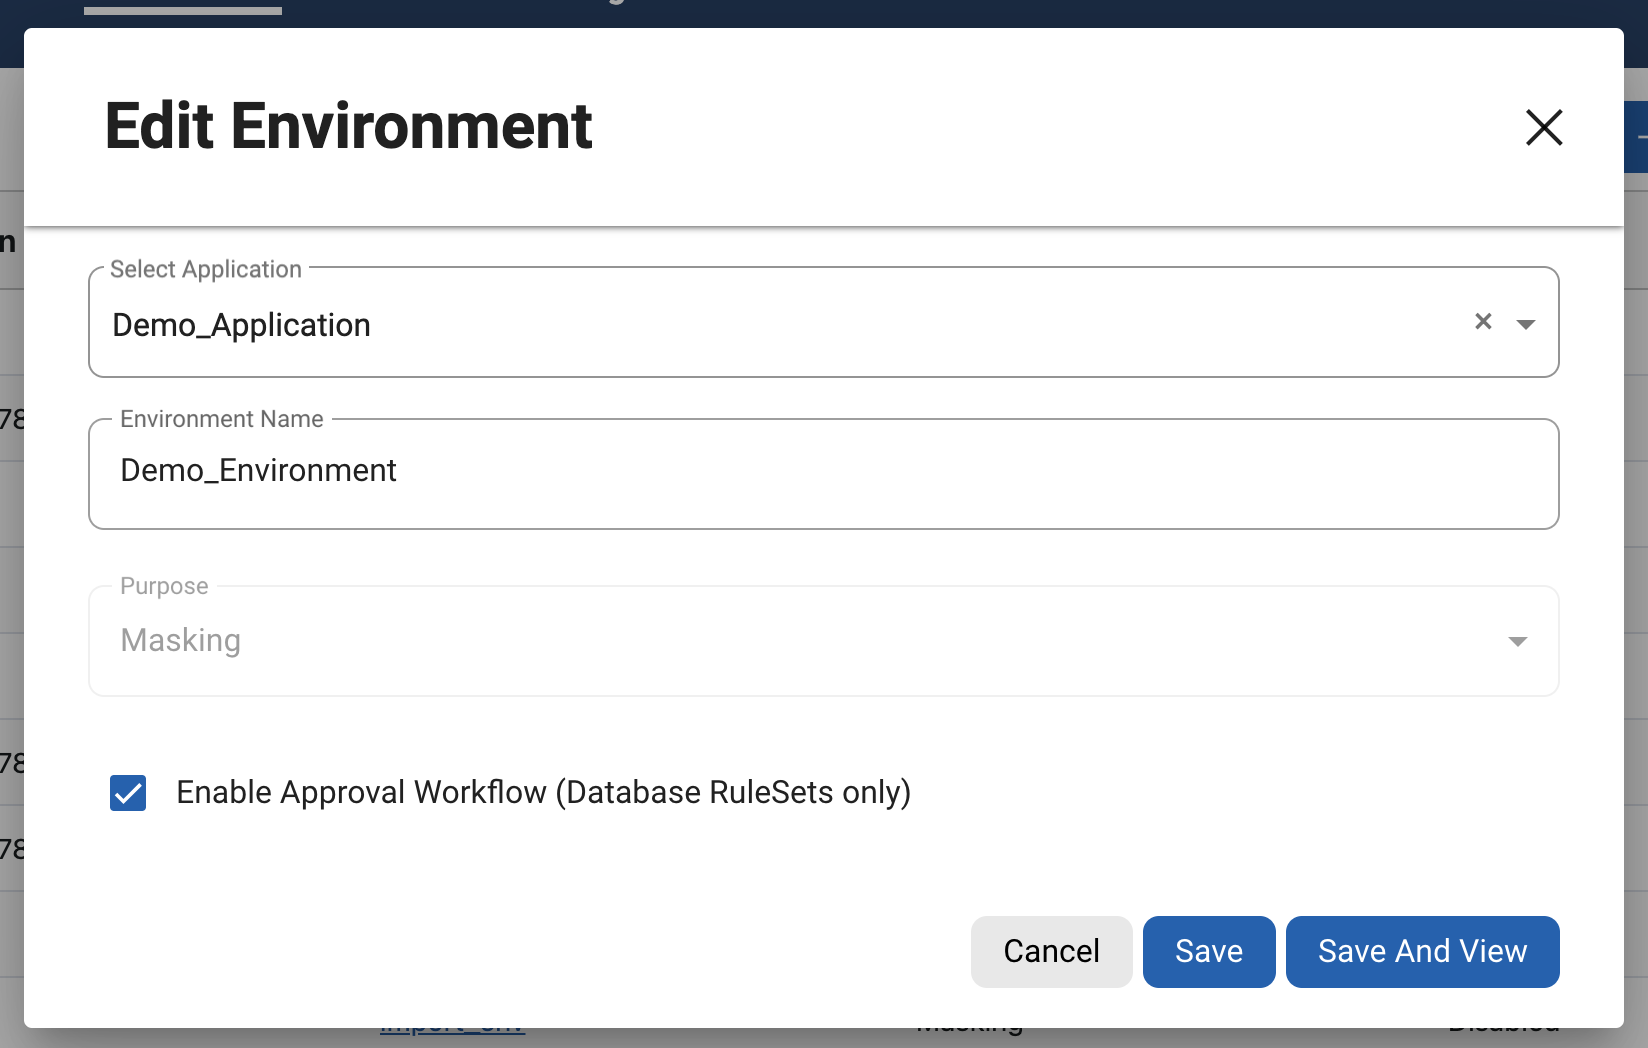Open the Purpose dropdown arrow
The image size is (1648, 1048).
(x=1517, y=641)
